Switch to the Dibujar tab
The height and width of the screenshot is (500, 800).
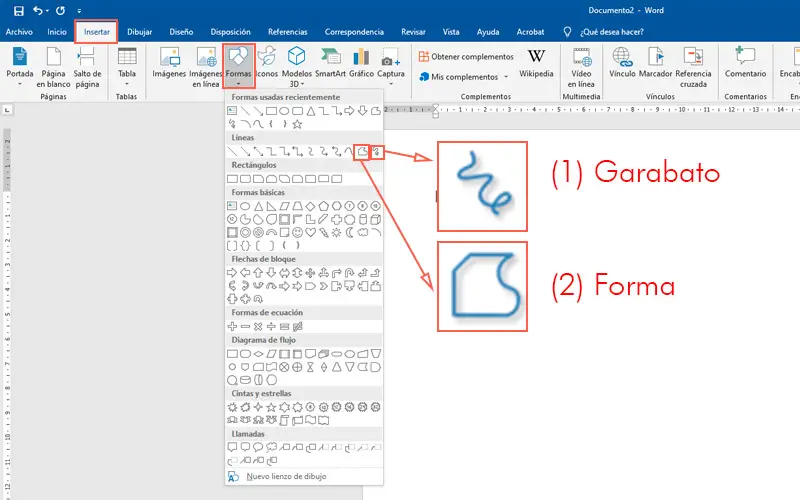click(139, 32)
